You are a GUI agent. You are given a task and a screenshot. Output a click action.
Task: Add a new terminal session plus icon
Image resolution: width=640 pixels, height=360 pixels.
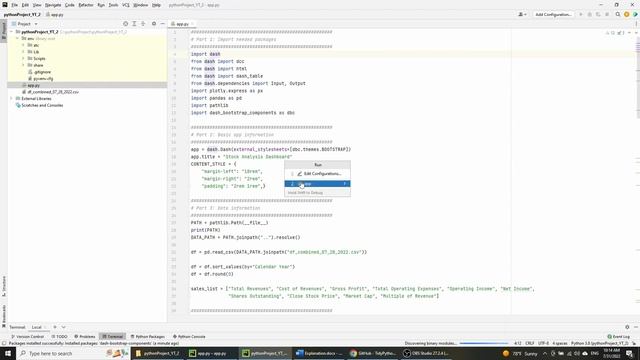click(55, 327)
